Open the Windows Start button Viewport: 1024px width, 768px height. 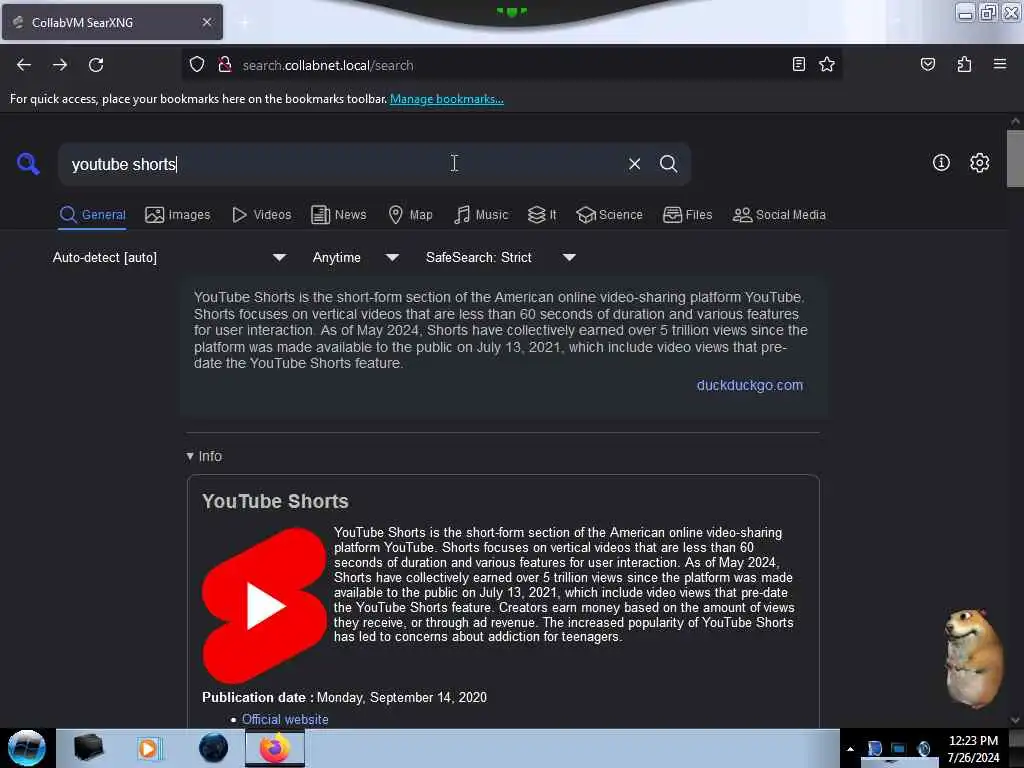[26, 748]
